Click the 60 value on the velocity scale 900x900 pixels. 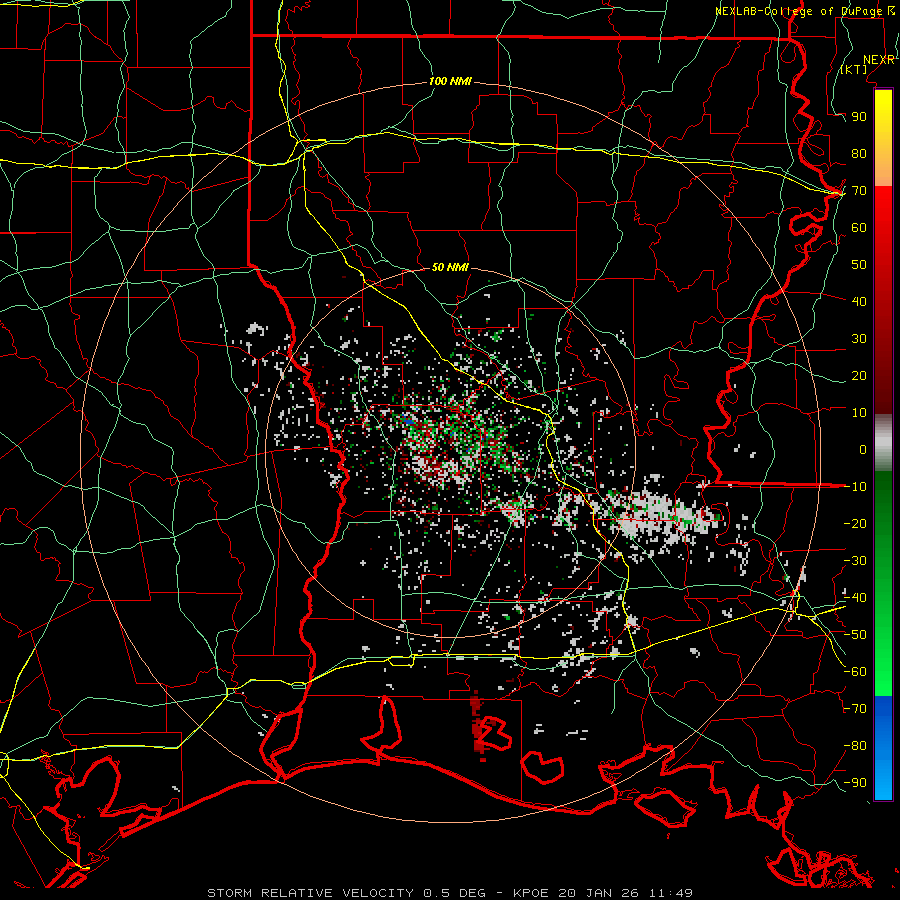(859, 228)
